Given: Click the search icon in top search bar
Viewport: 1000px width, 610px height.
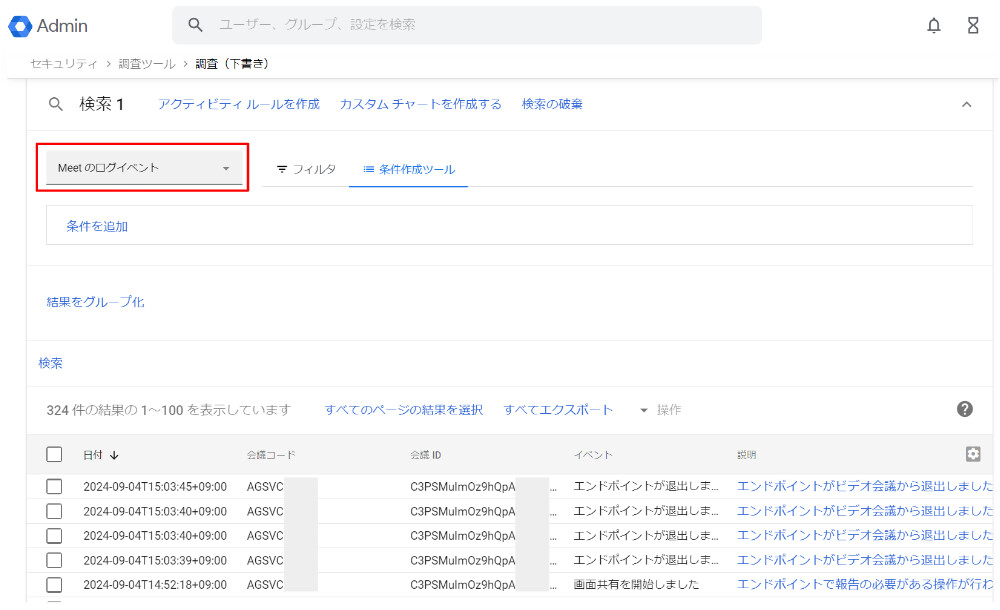Looking at the screenshot, I should point(196,25).
